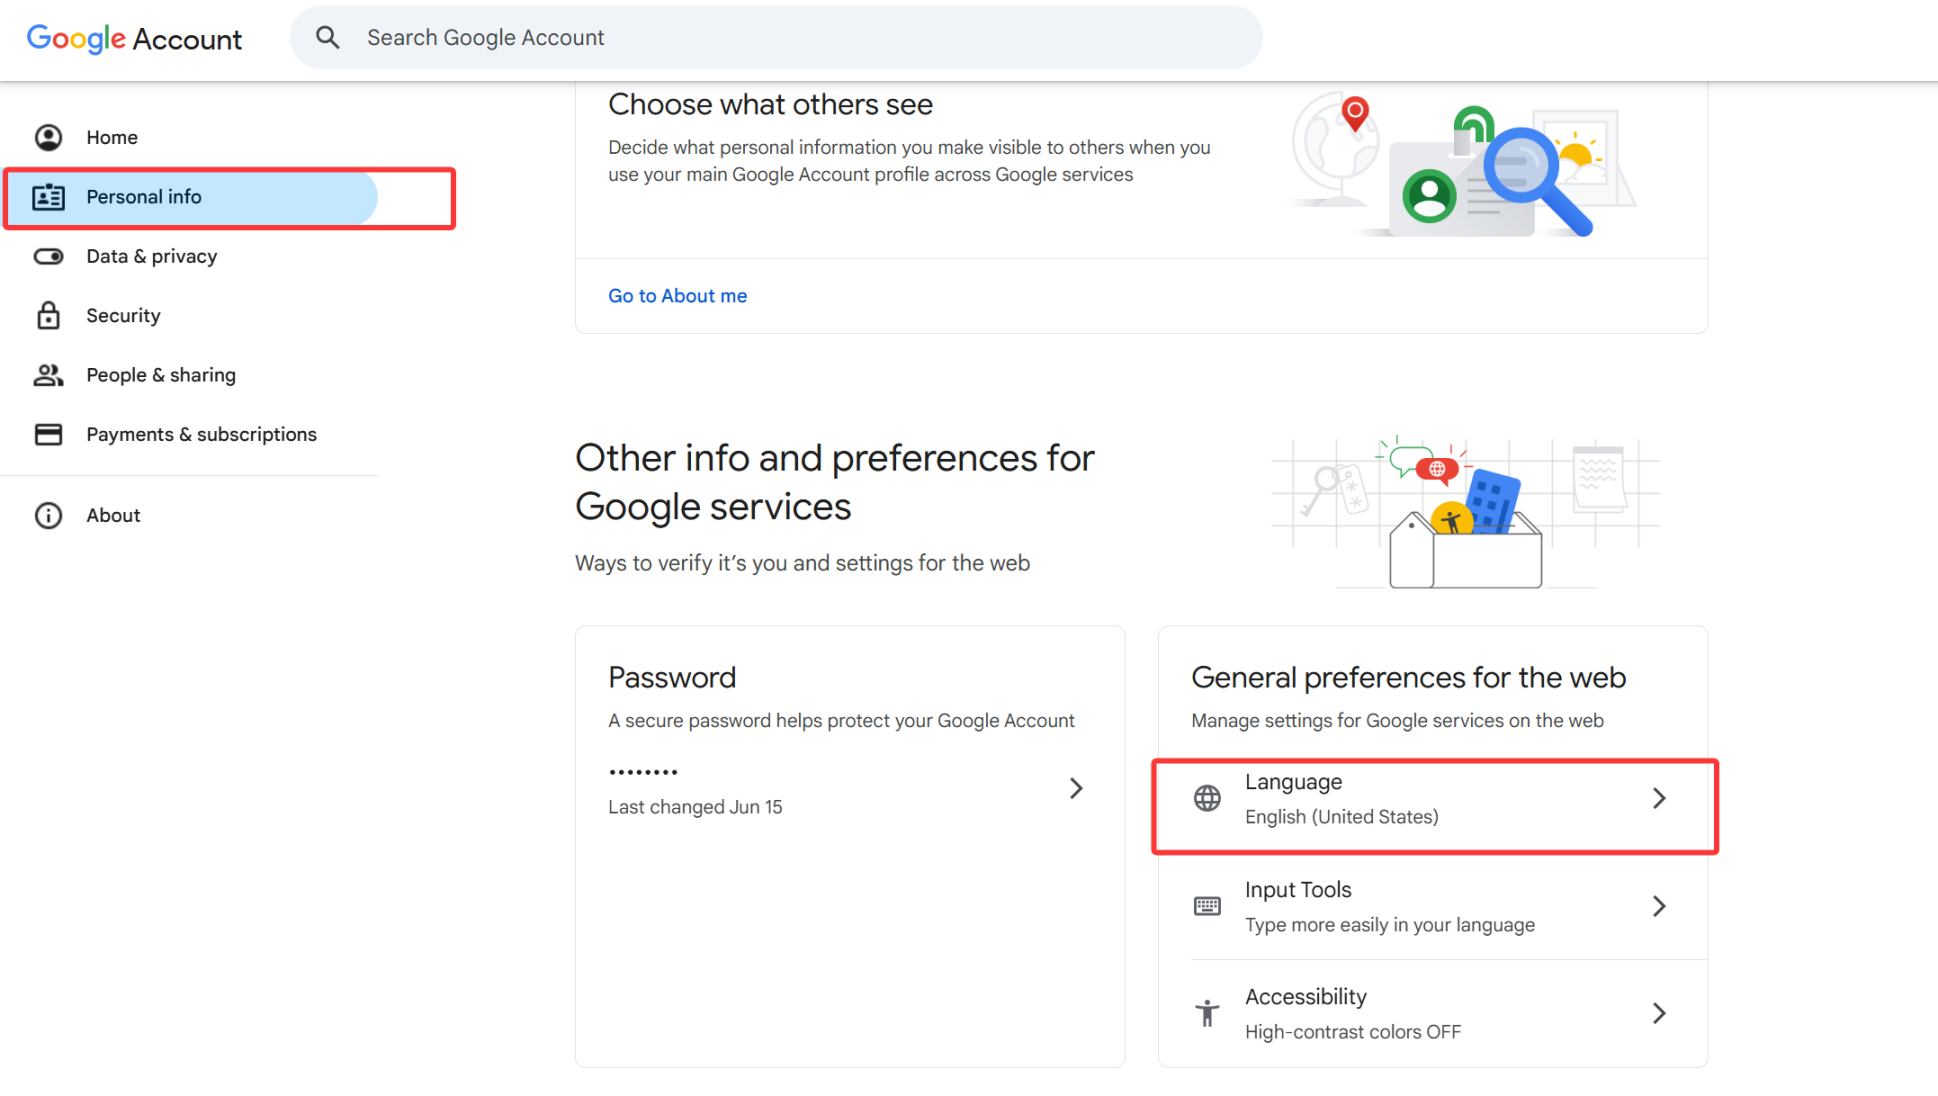Open Payments & subscriptions menu item
Image resolution: width=1938 pixels, height=1096 pixels.
tap(201, 434)
